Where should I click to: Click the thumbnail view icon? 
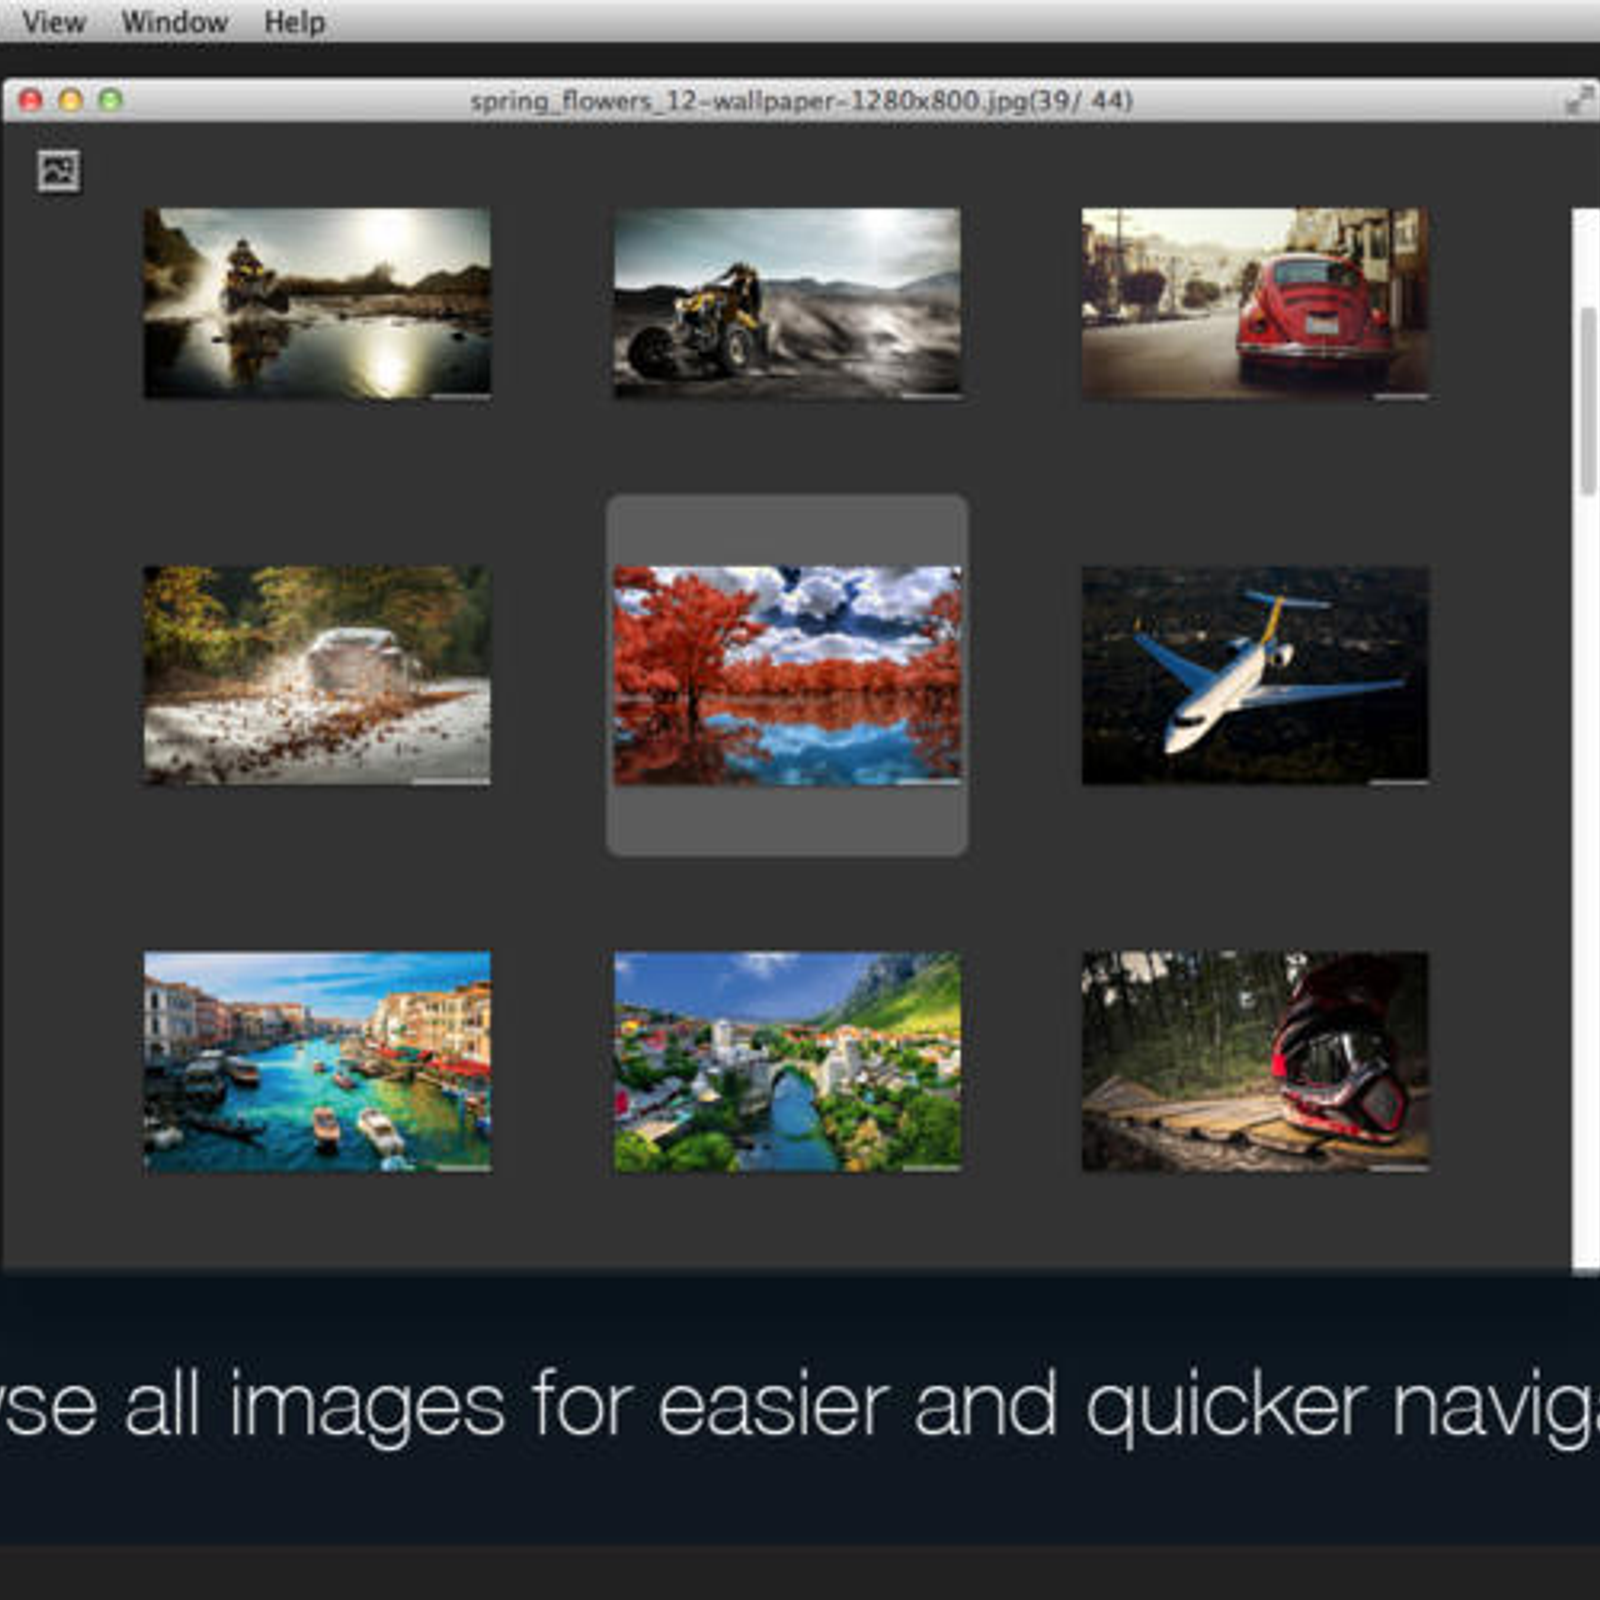(59, 171)
